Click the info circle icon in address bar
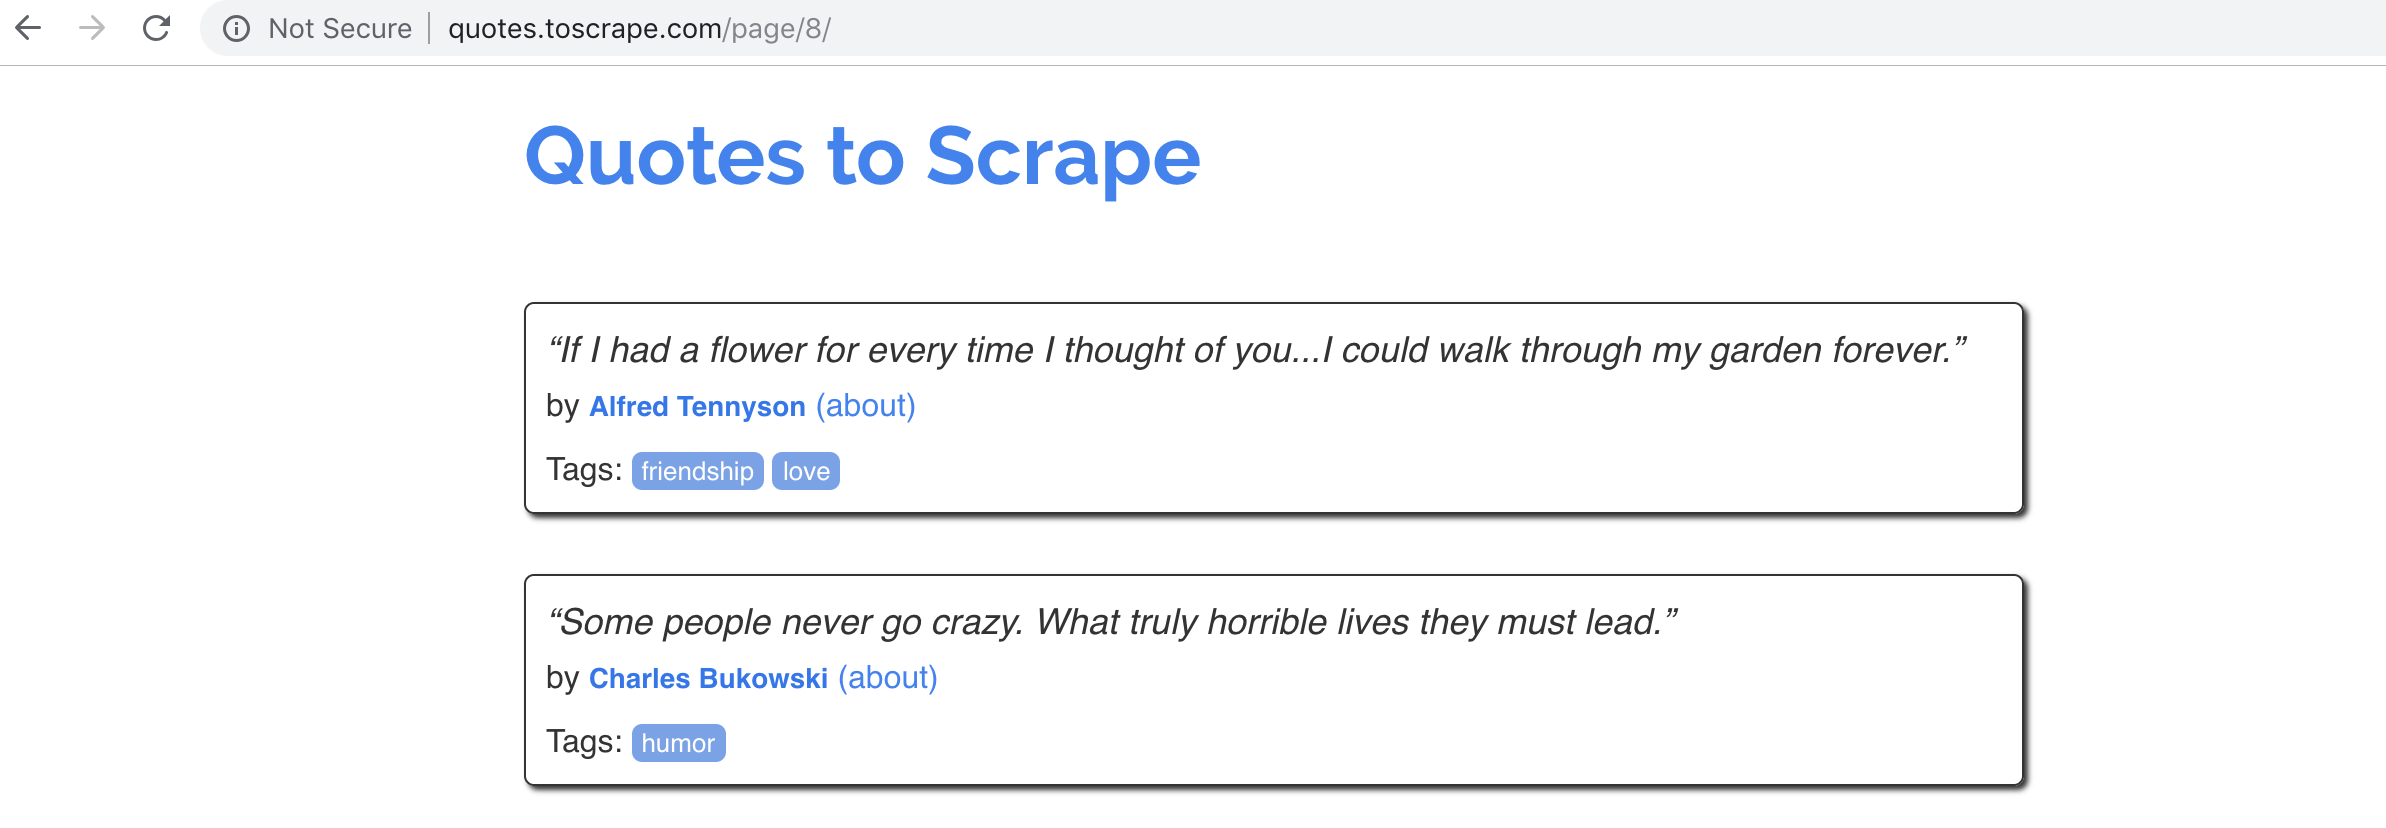Viewport: 2386px width, 828px height. coord(238,28)
